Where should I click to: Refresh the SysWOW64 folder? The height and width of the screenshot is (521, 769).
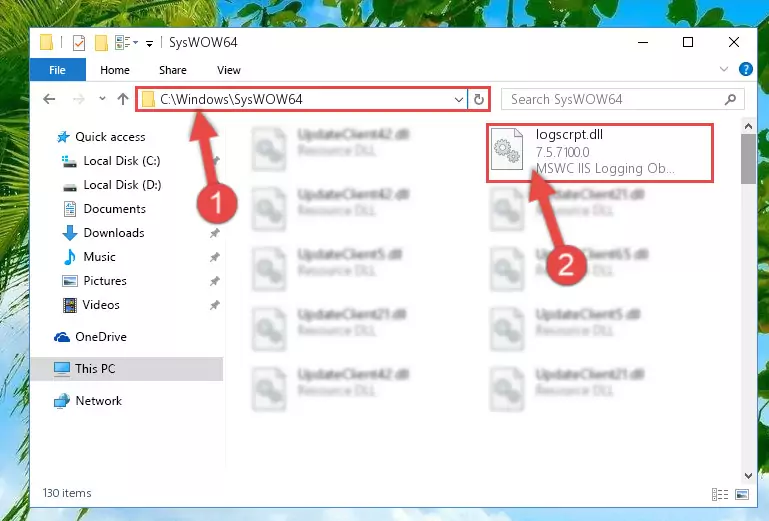[479, 100]
